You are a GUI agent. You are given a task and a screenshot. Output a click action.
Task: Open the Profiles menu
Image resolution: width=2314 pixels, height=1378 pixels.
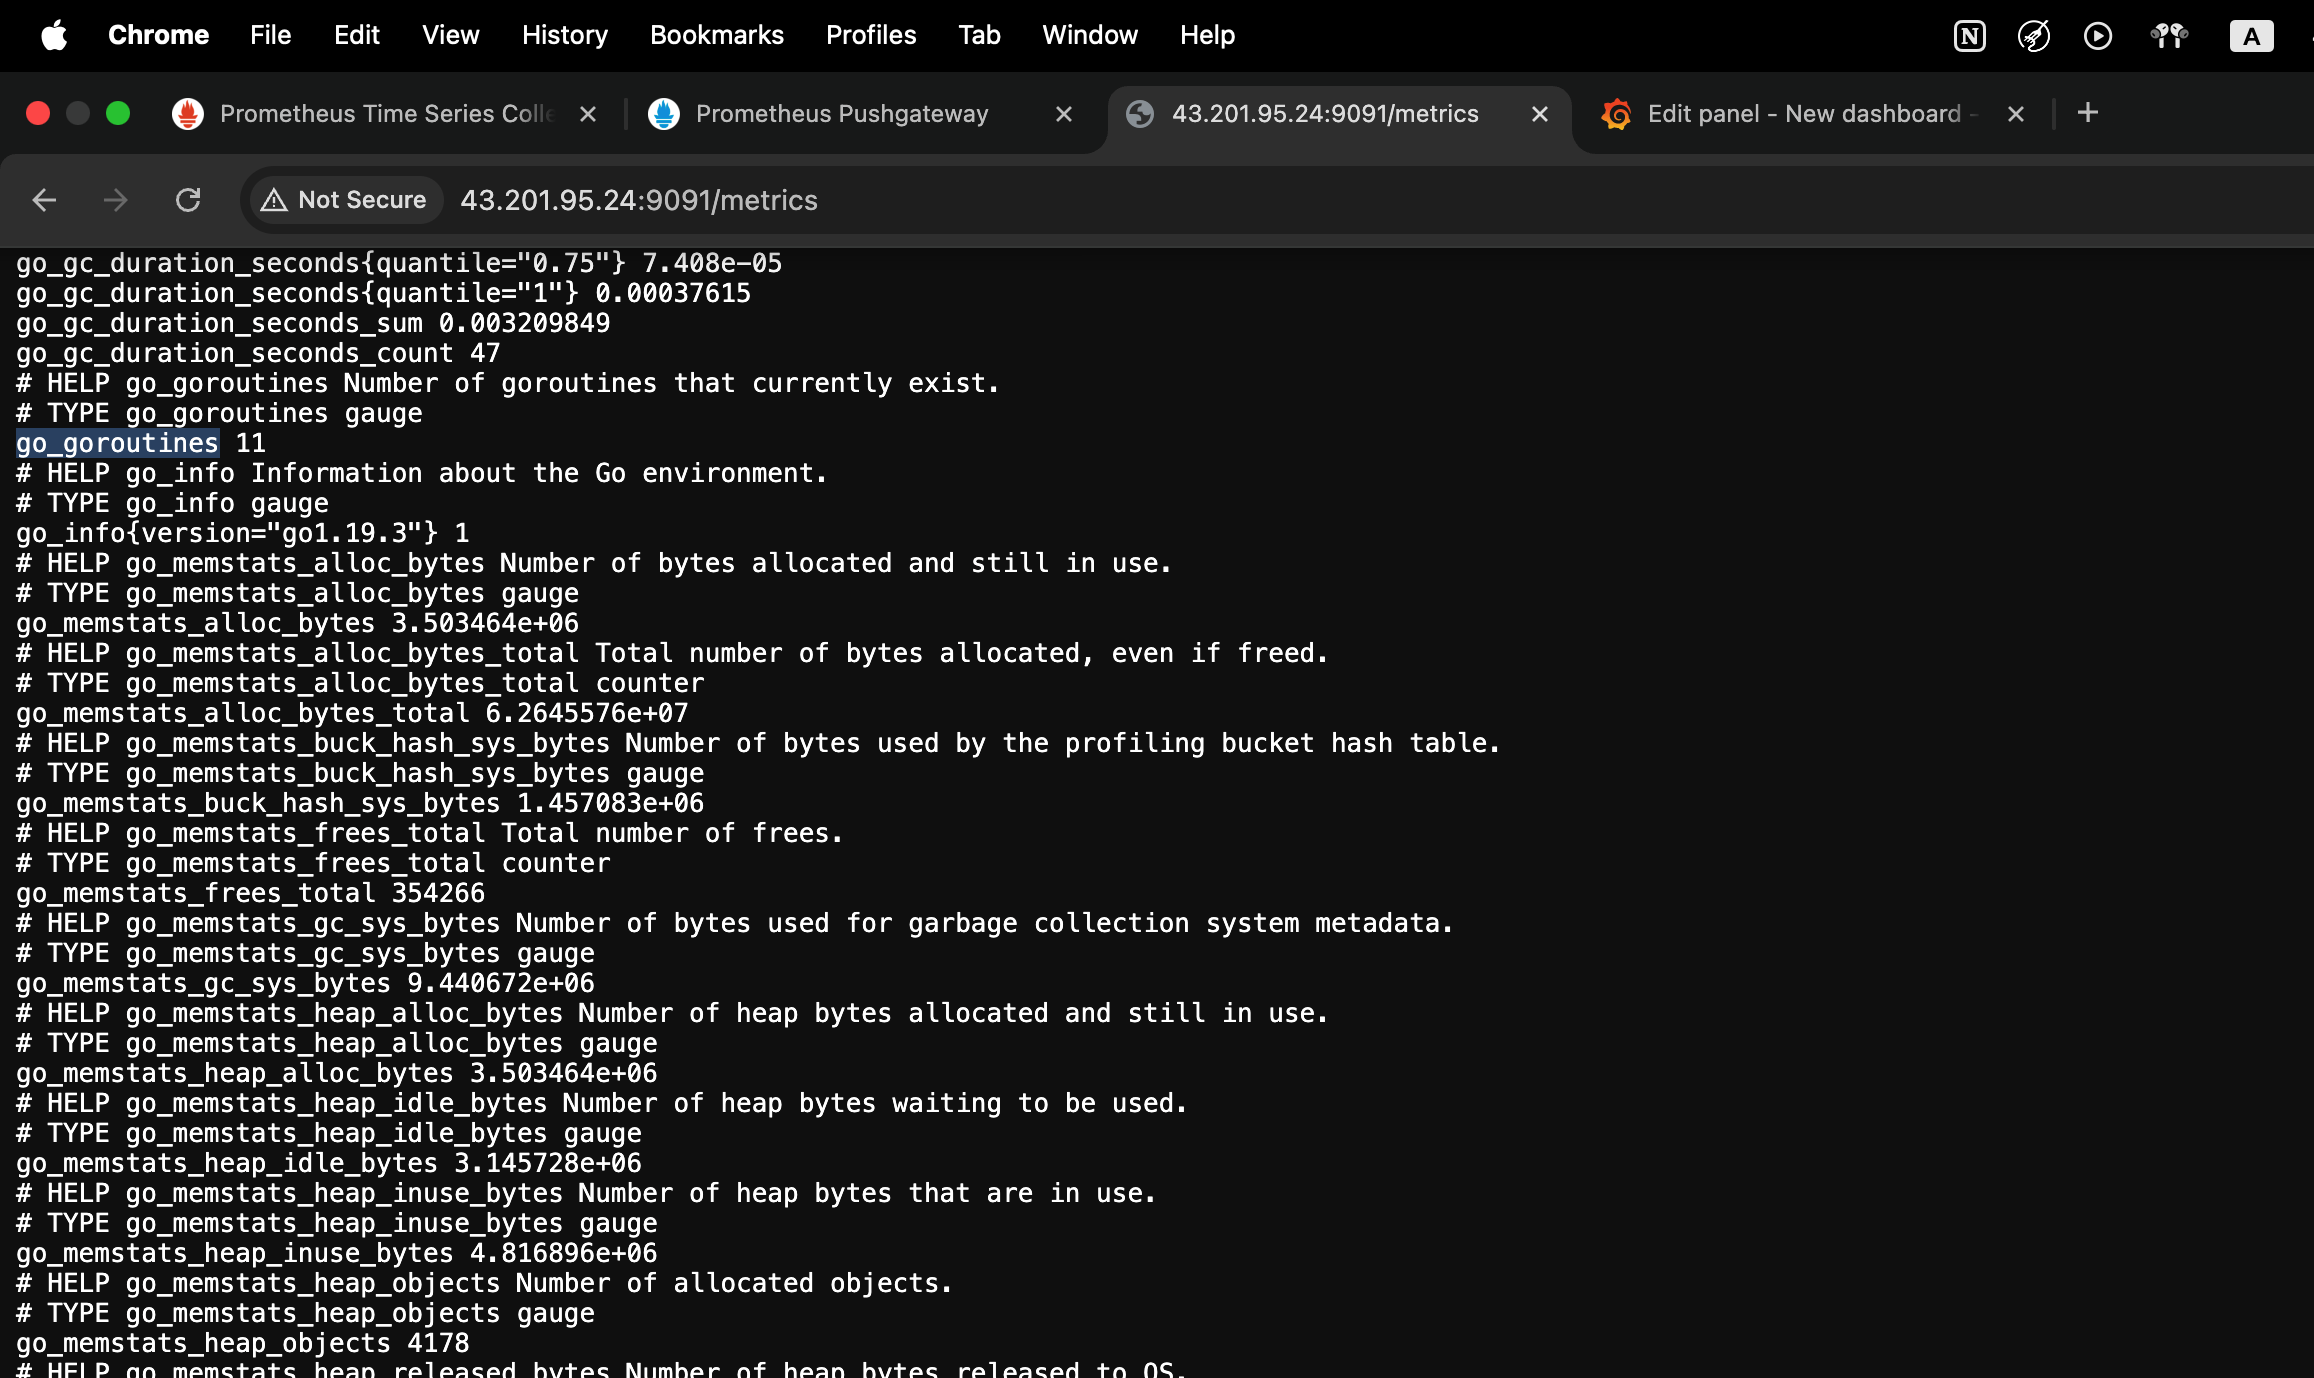tap(870, 35)
